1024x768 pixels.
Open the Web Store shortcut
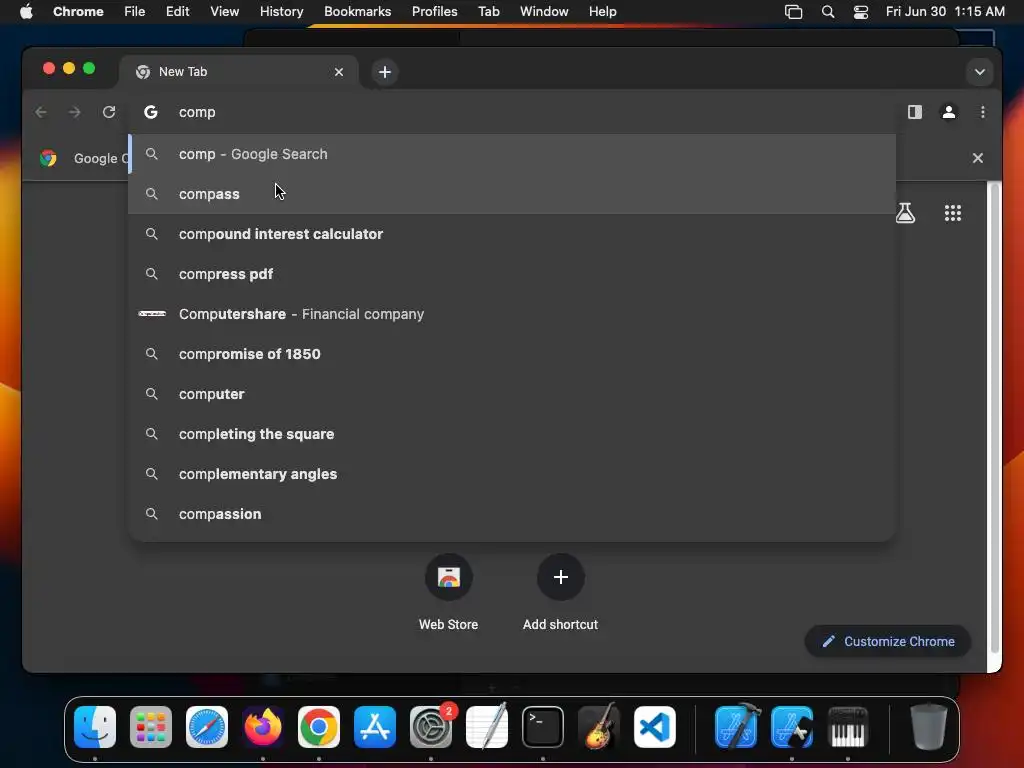[x=449, y=593]
